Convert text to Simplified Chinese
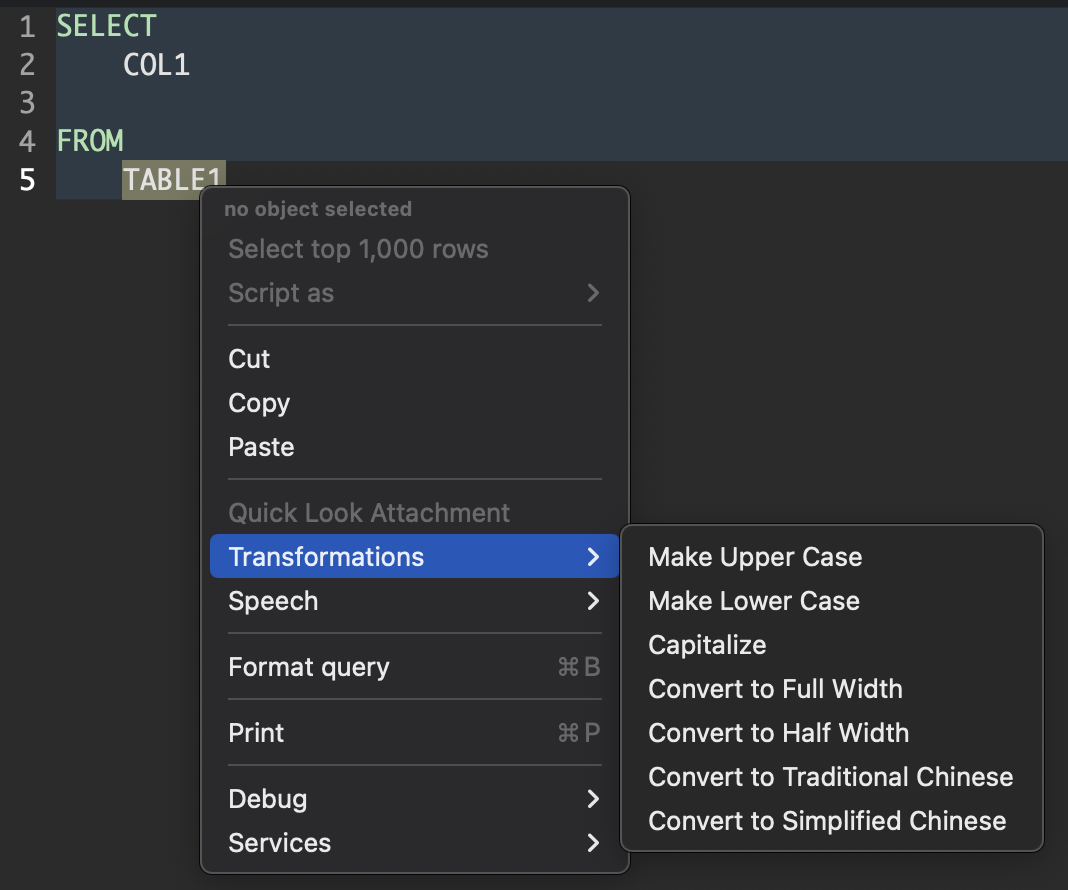 point(827,820)
